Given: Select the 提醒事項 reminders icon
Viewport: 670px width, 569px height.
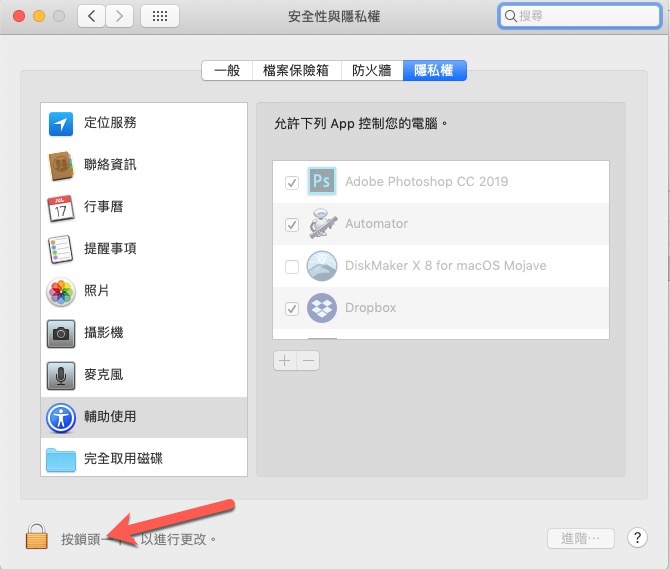Looking at the screenshot, I should tap(61, 249).
